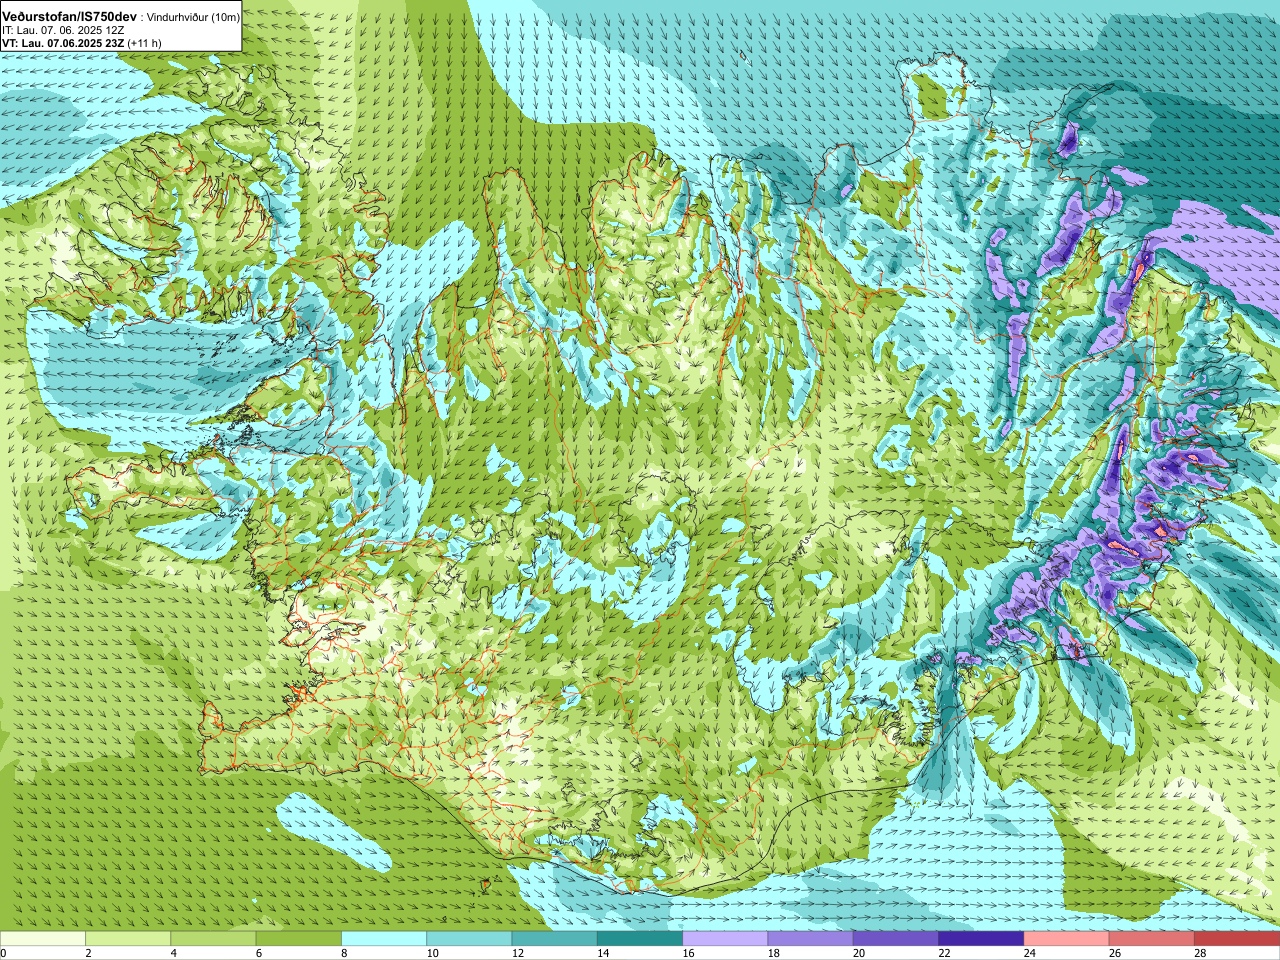The width and height of the screenshot is (1280, 960).
Task: Click the Vindurhviður (10m) label
Action: (x=193, y=18)
